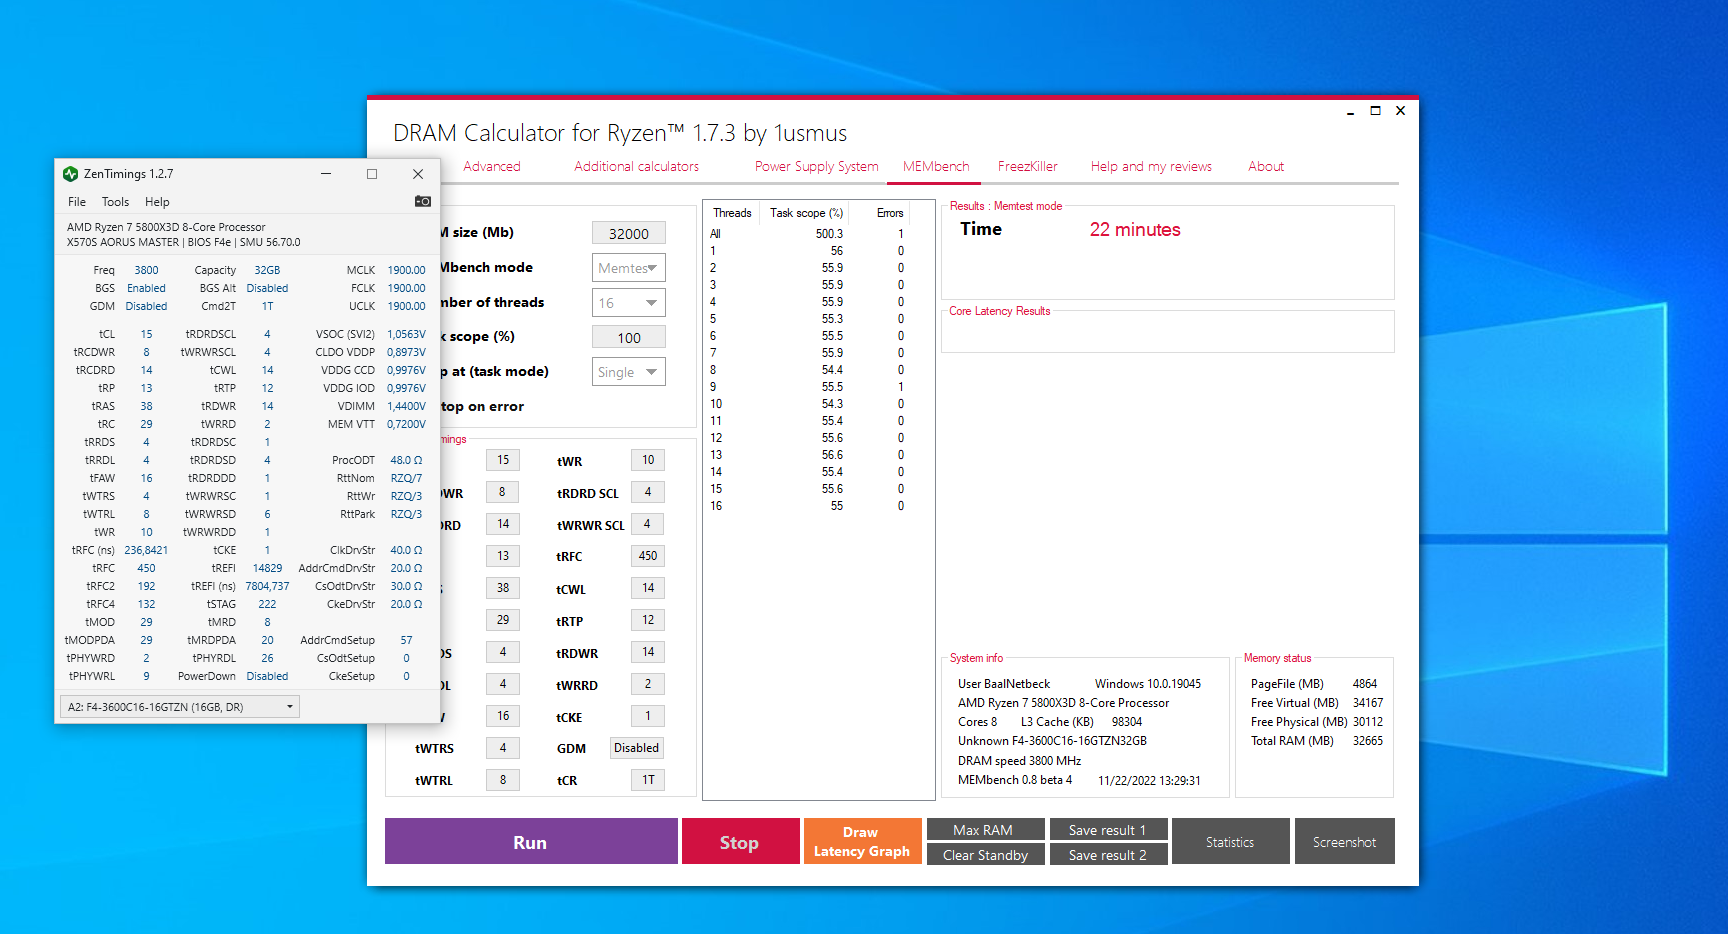Click the task scope field showing 100
This screenshot has height=934, width=1728.
point(629,337)
